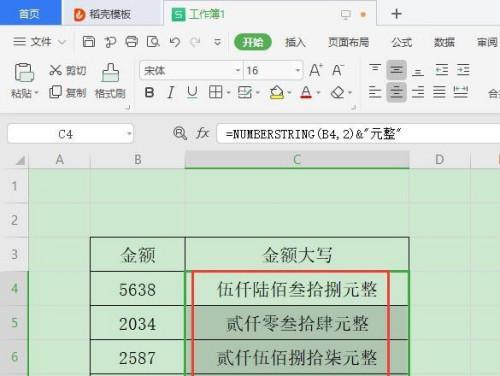Align text right
Viewport: 500px width, 376px height.
418,92
